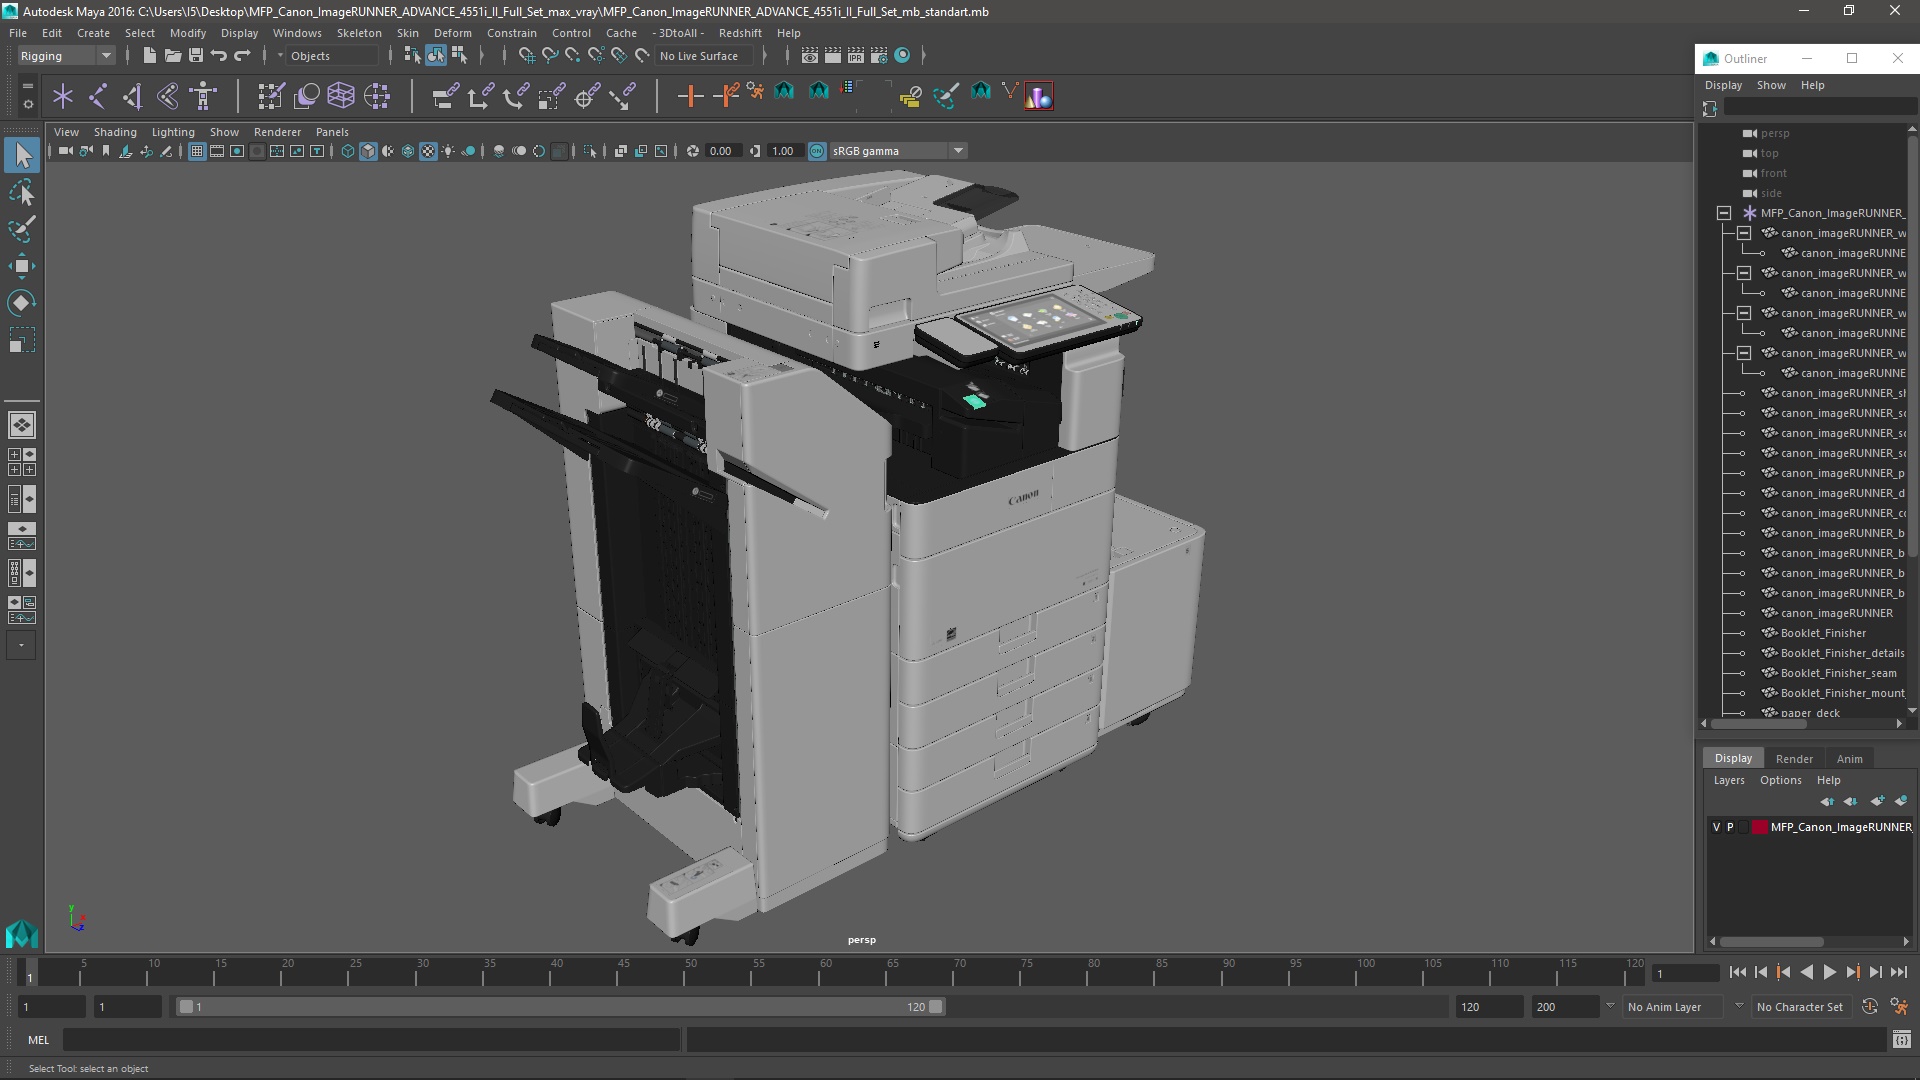Click frame 60 on the timeline
Image resolution: width=1920 pixels, height=1080 pixels.
pos(825,972)
